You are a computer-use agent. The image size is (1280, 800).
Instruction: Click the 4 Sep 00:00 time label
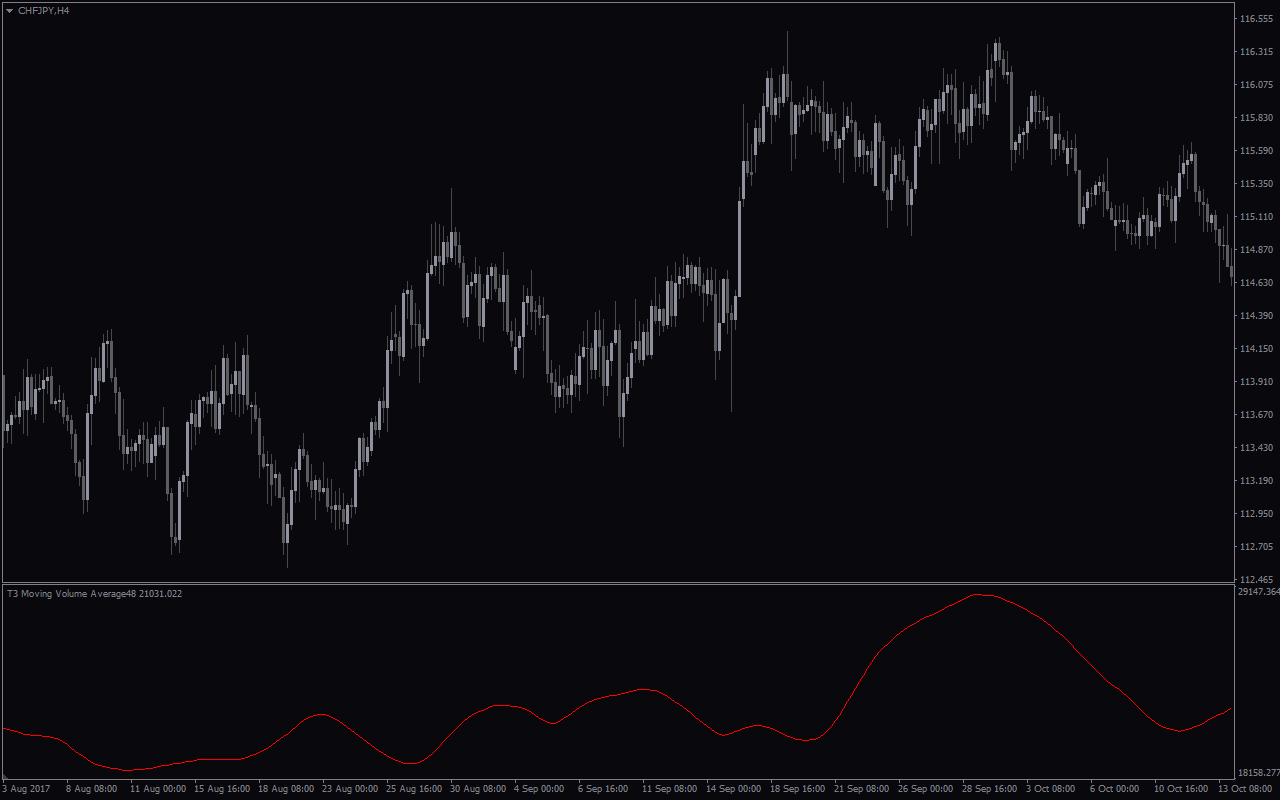pyautogui.click(x=539, y=789)
